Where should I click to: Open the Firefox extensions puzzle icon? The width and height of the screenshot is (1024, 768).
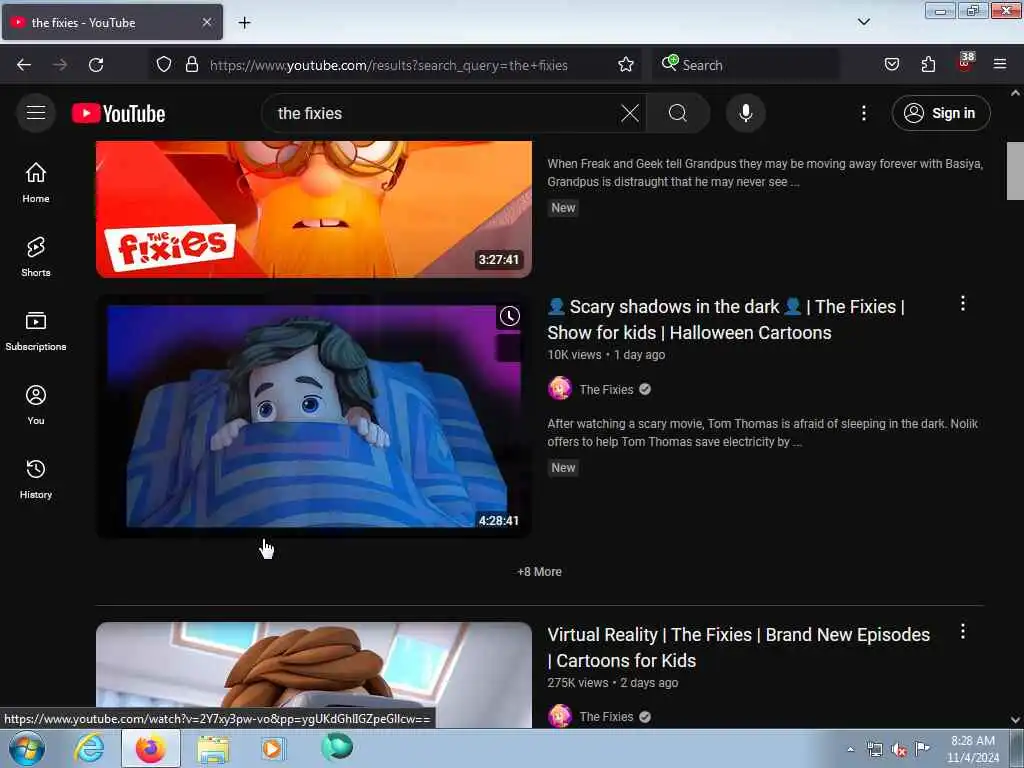click(928, 65)
